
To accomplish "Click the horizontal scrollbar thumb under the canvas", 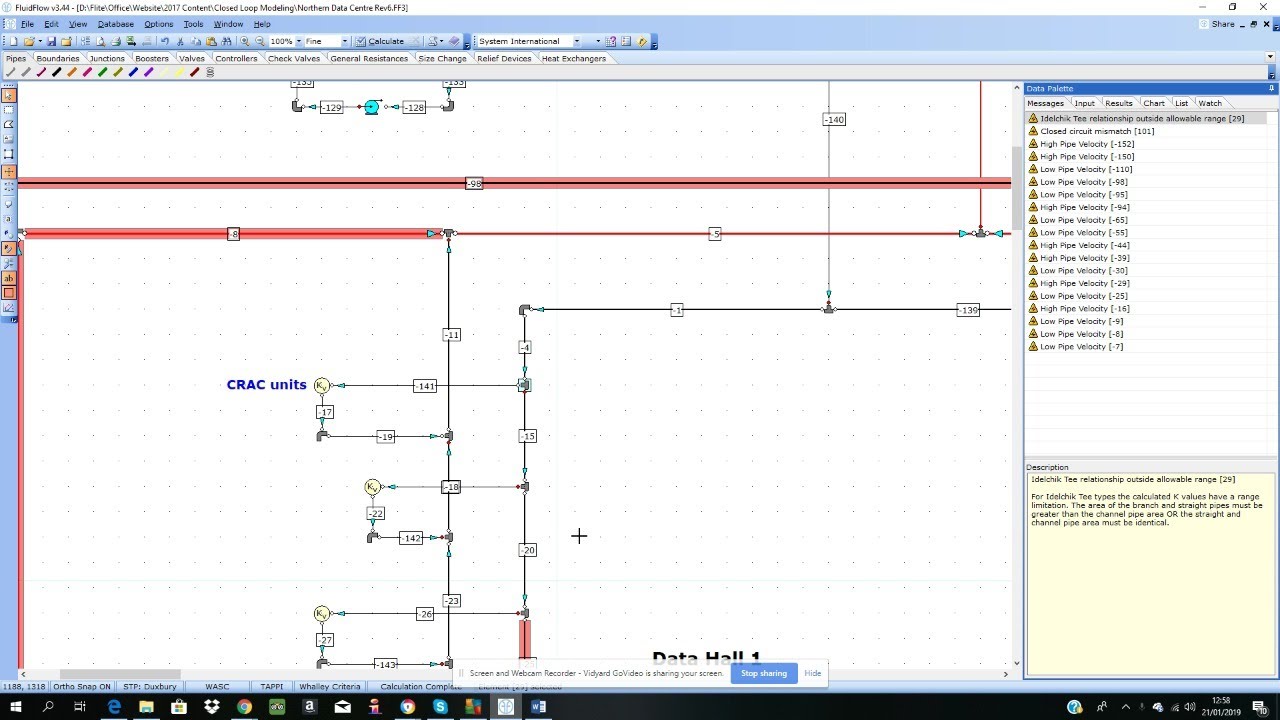I will click(x=120, y=674).
